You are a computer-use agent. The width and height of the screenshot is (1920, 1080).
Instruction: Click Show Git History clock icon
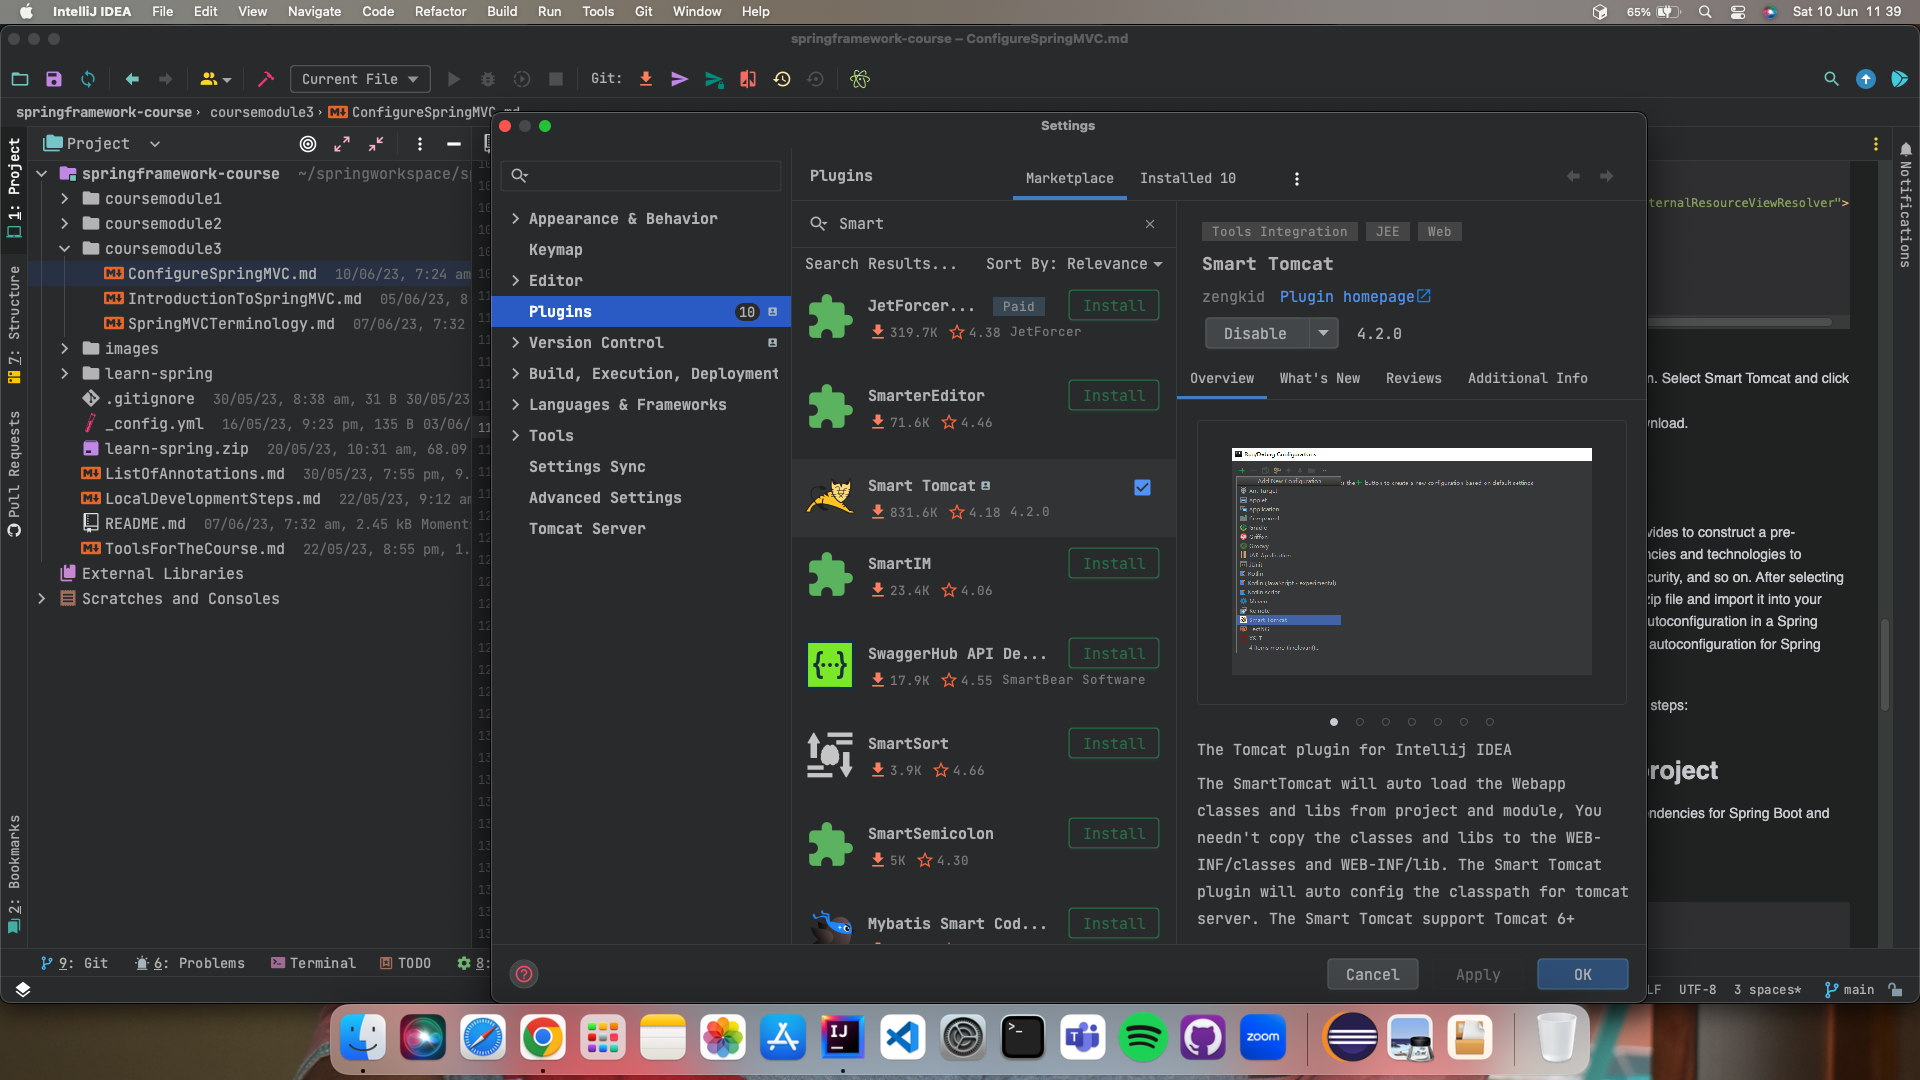[x=782, y=79]
